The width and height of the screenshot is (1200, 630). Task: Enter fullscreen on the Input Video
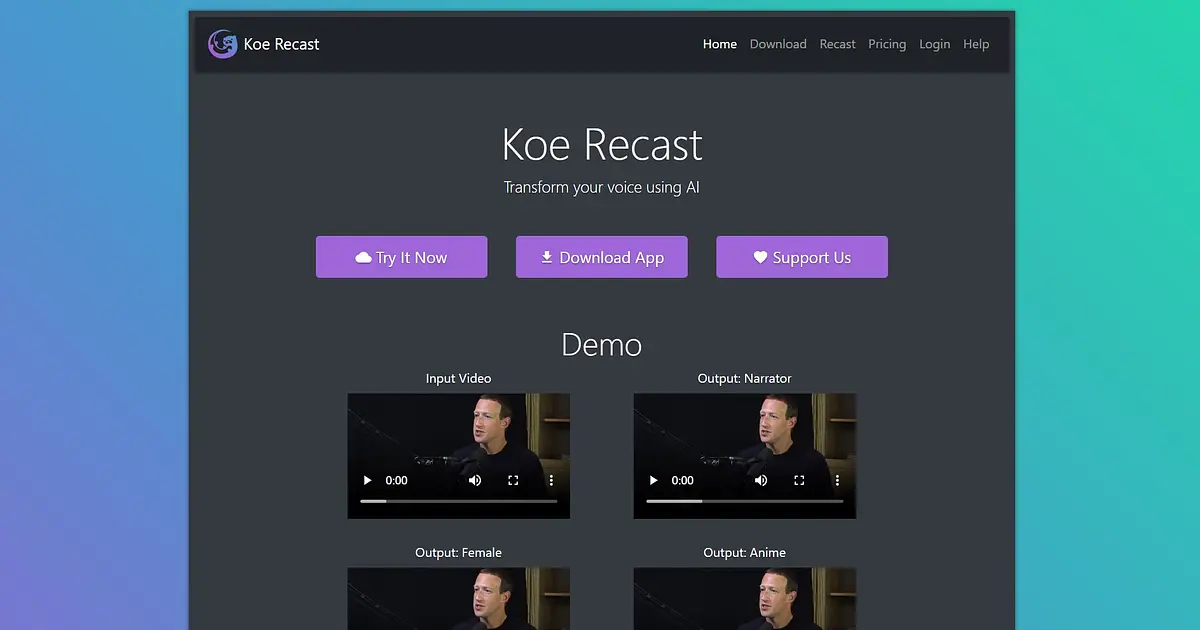(x=513, y=480)
